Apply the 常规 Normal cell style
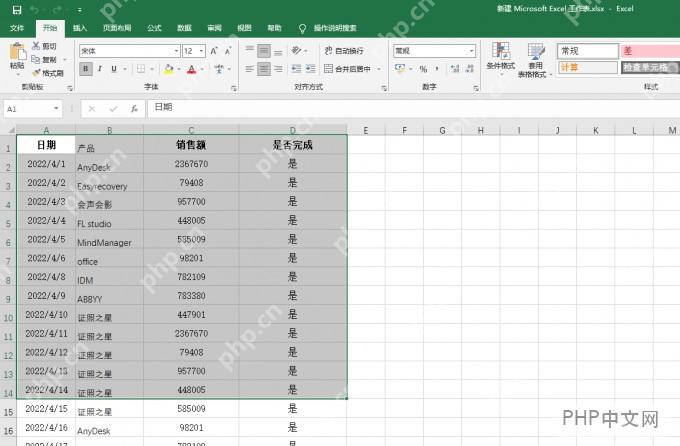Screen dimensions: 680x446 (588, 51)
